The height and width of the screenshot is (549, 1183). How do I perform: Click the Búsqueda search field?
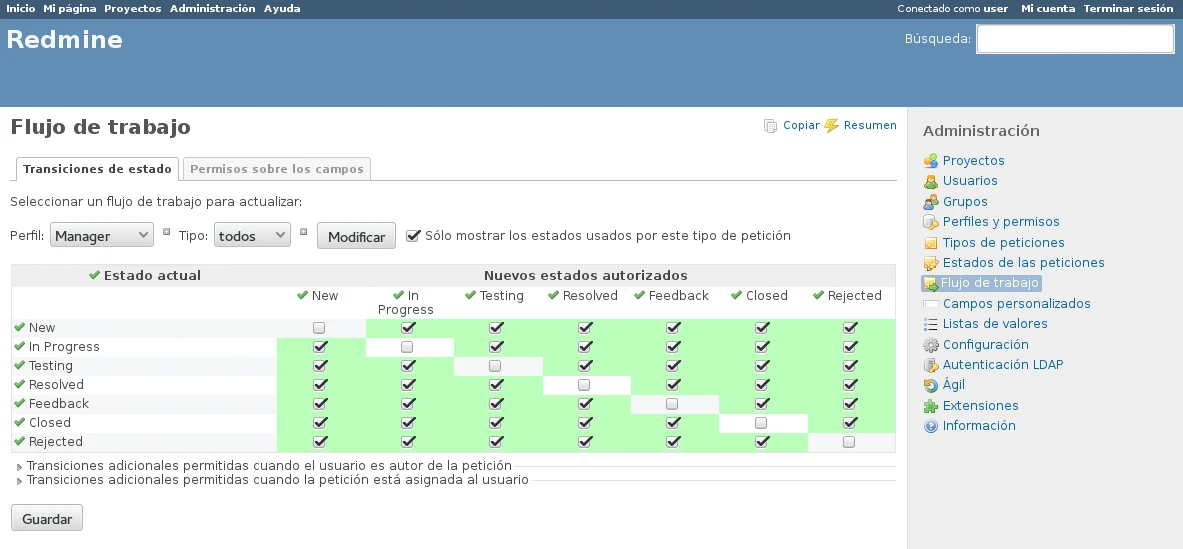point(1074,39)
